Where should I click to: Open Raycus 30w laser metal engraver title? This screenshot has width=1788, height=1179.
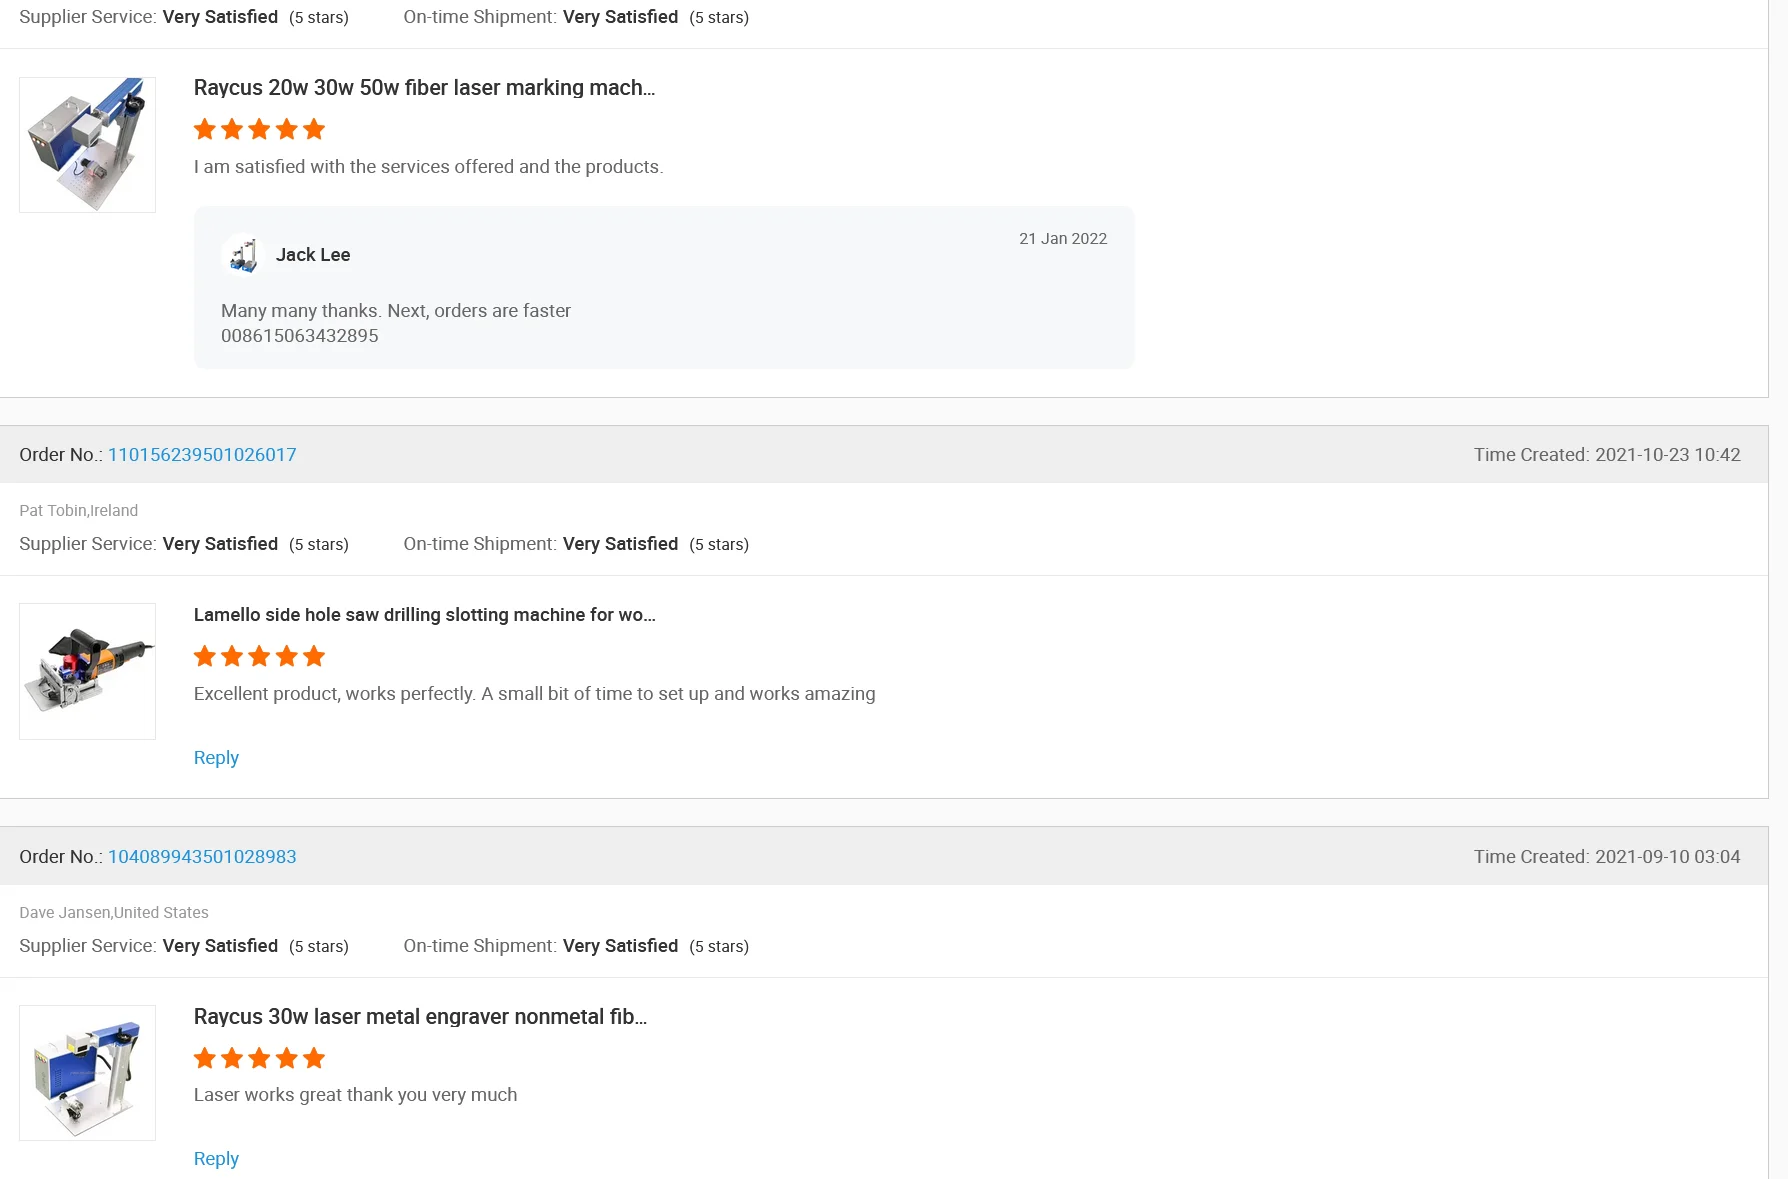(x=420, y=1017)
